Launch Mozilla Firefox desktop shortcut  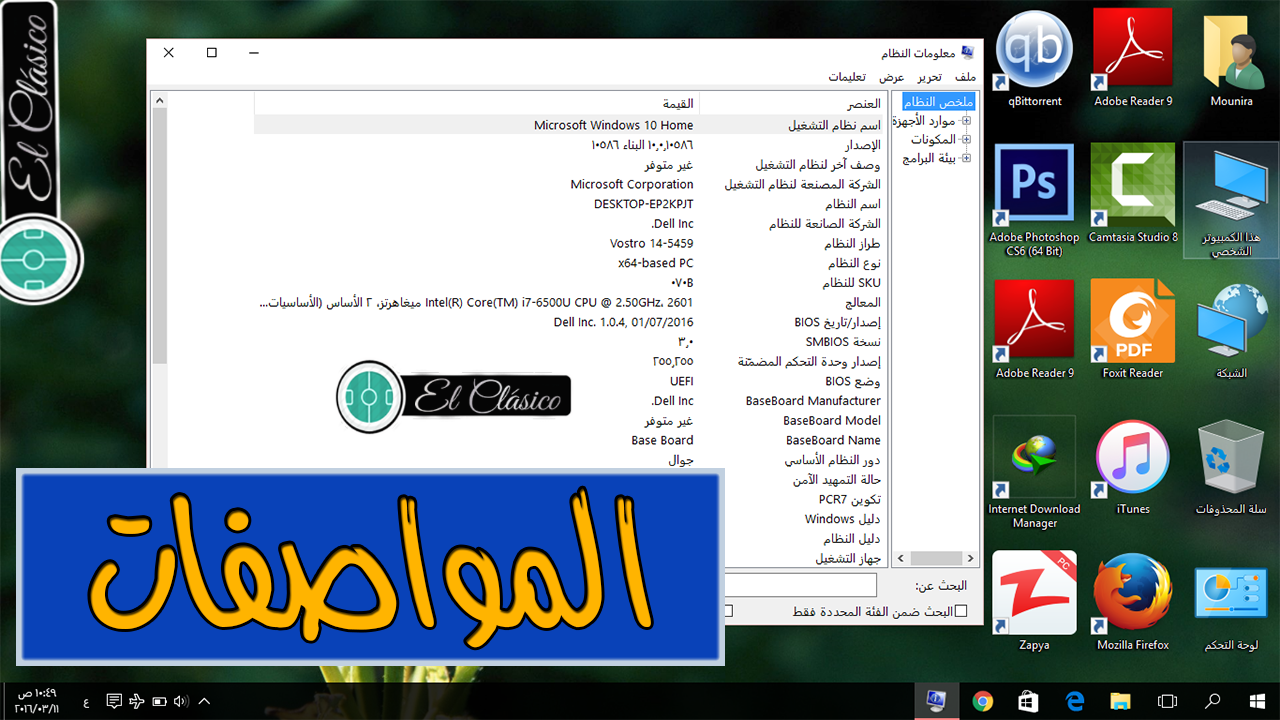1133,601
